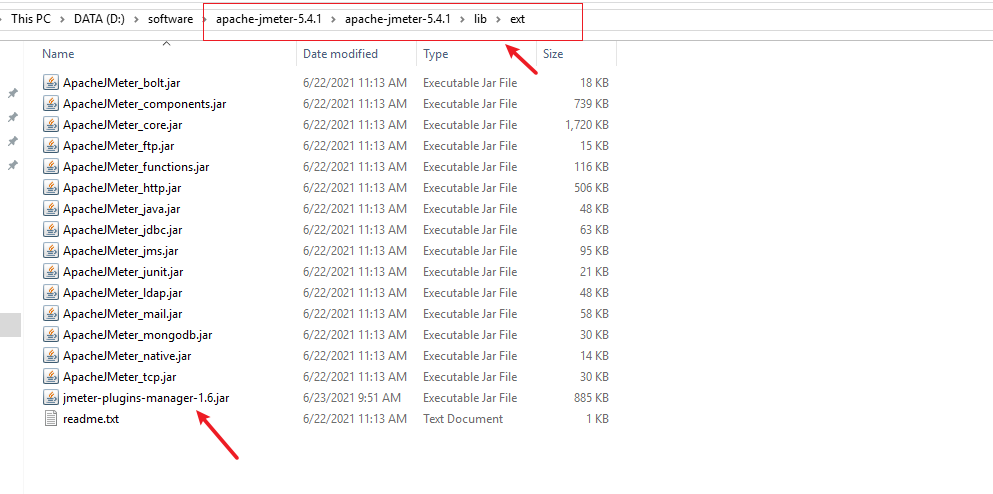993x494 pixels.
Task: Click the 885 KB size of jmeter-plugins-manager-1.6.jar
Action: click(x=591, y=398)
